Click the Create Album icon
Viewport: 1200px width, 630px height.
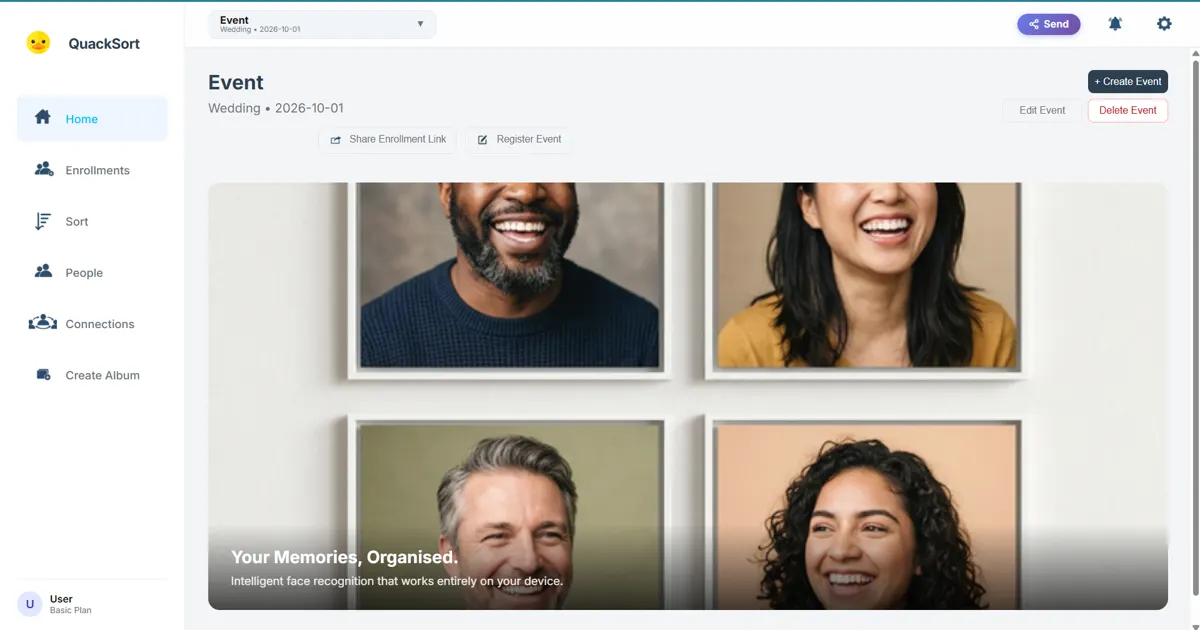43,375
